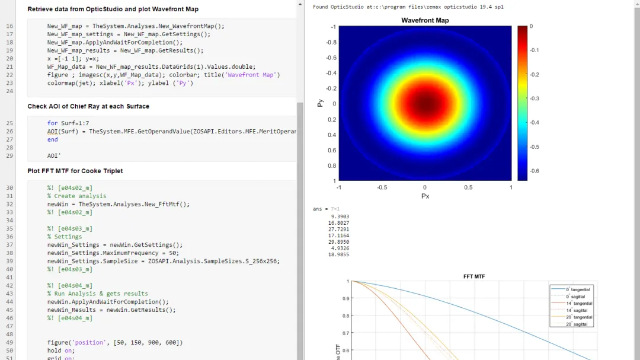Click line 'newWin.ApplyAndWaitForCompletion();'
Viewport: 640px width, 360px height.
pos(108,302)
